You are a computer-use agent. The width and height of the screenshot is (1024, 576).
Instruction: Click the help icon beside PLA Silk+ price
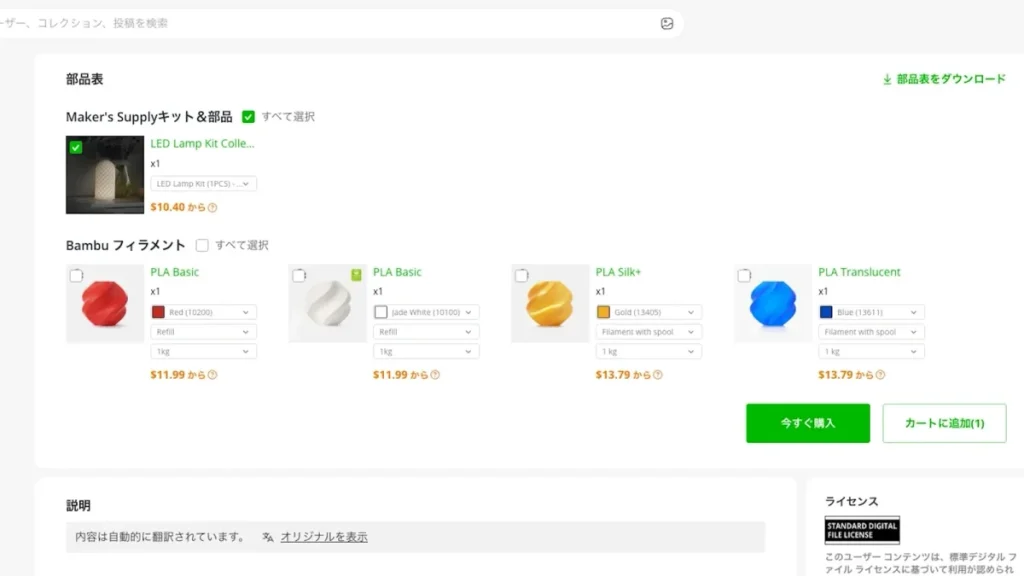click(658, 375)
